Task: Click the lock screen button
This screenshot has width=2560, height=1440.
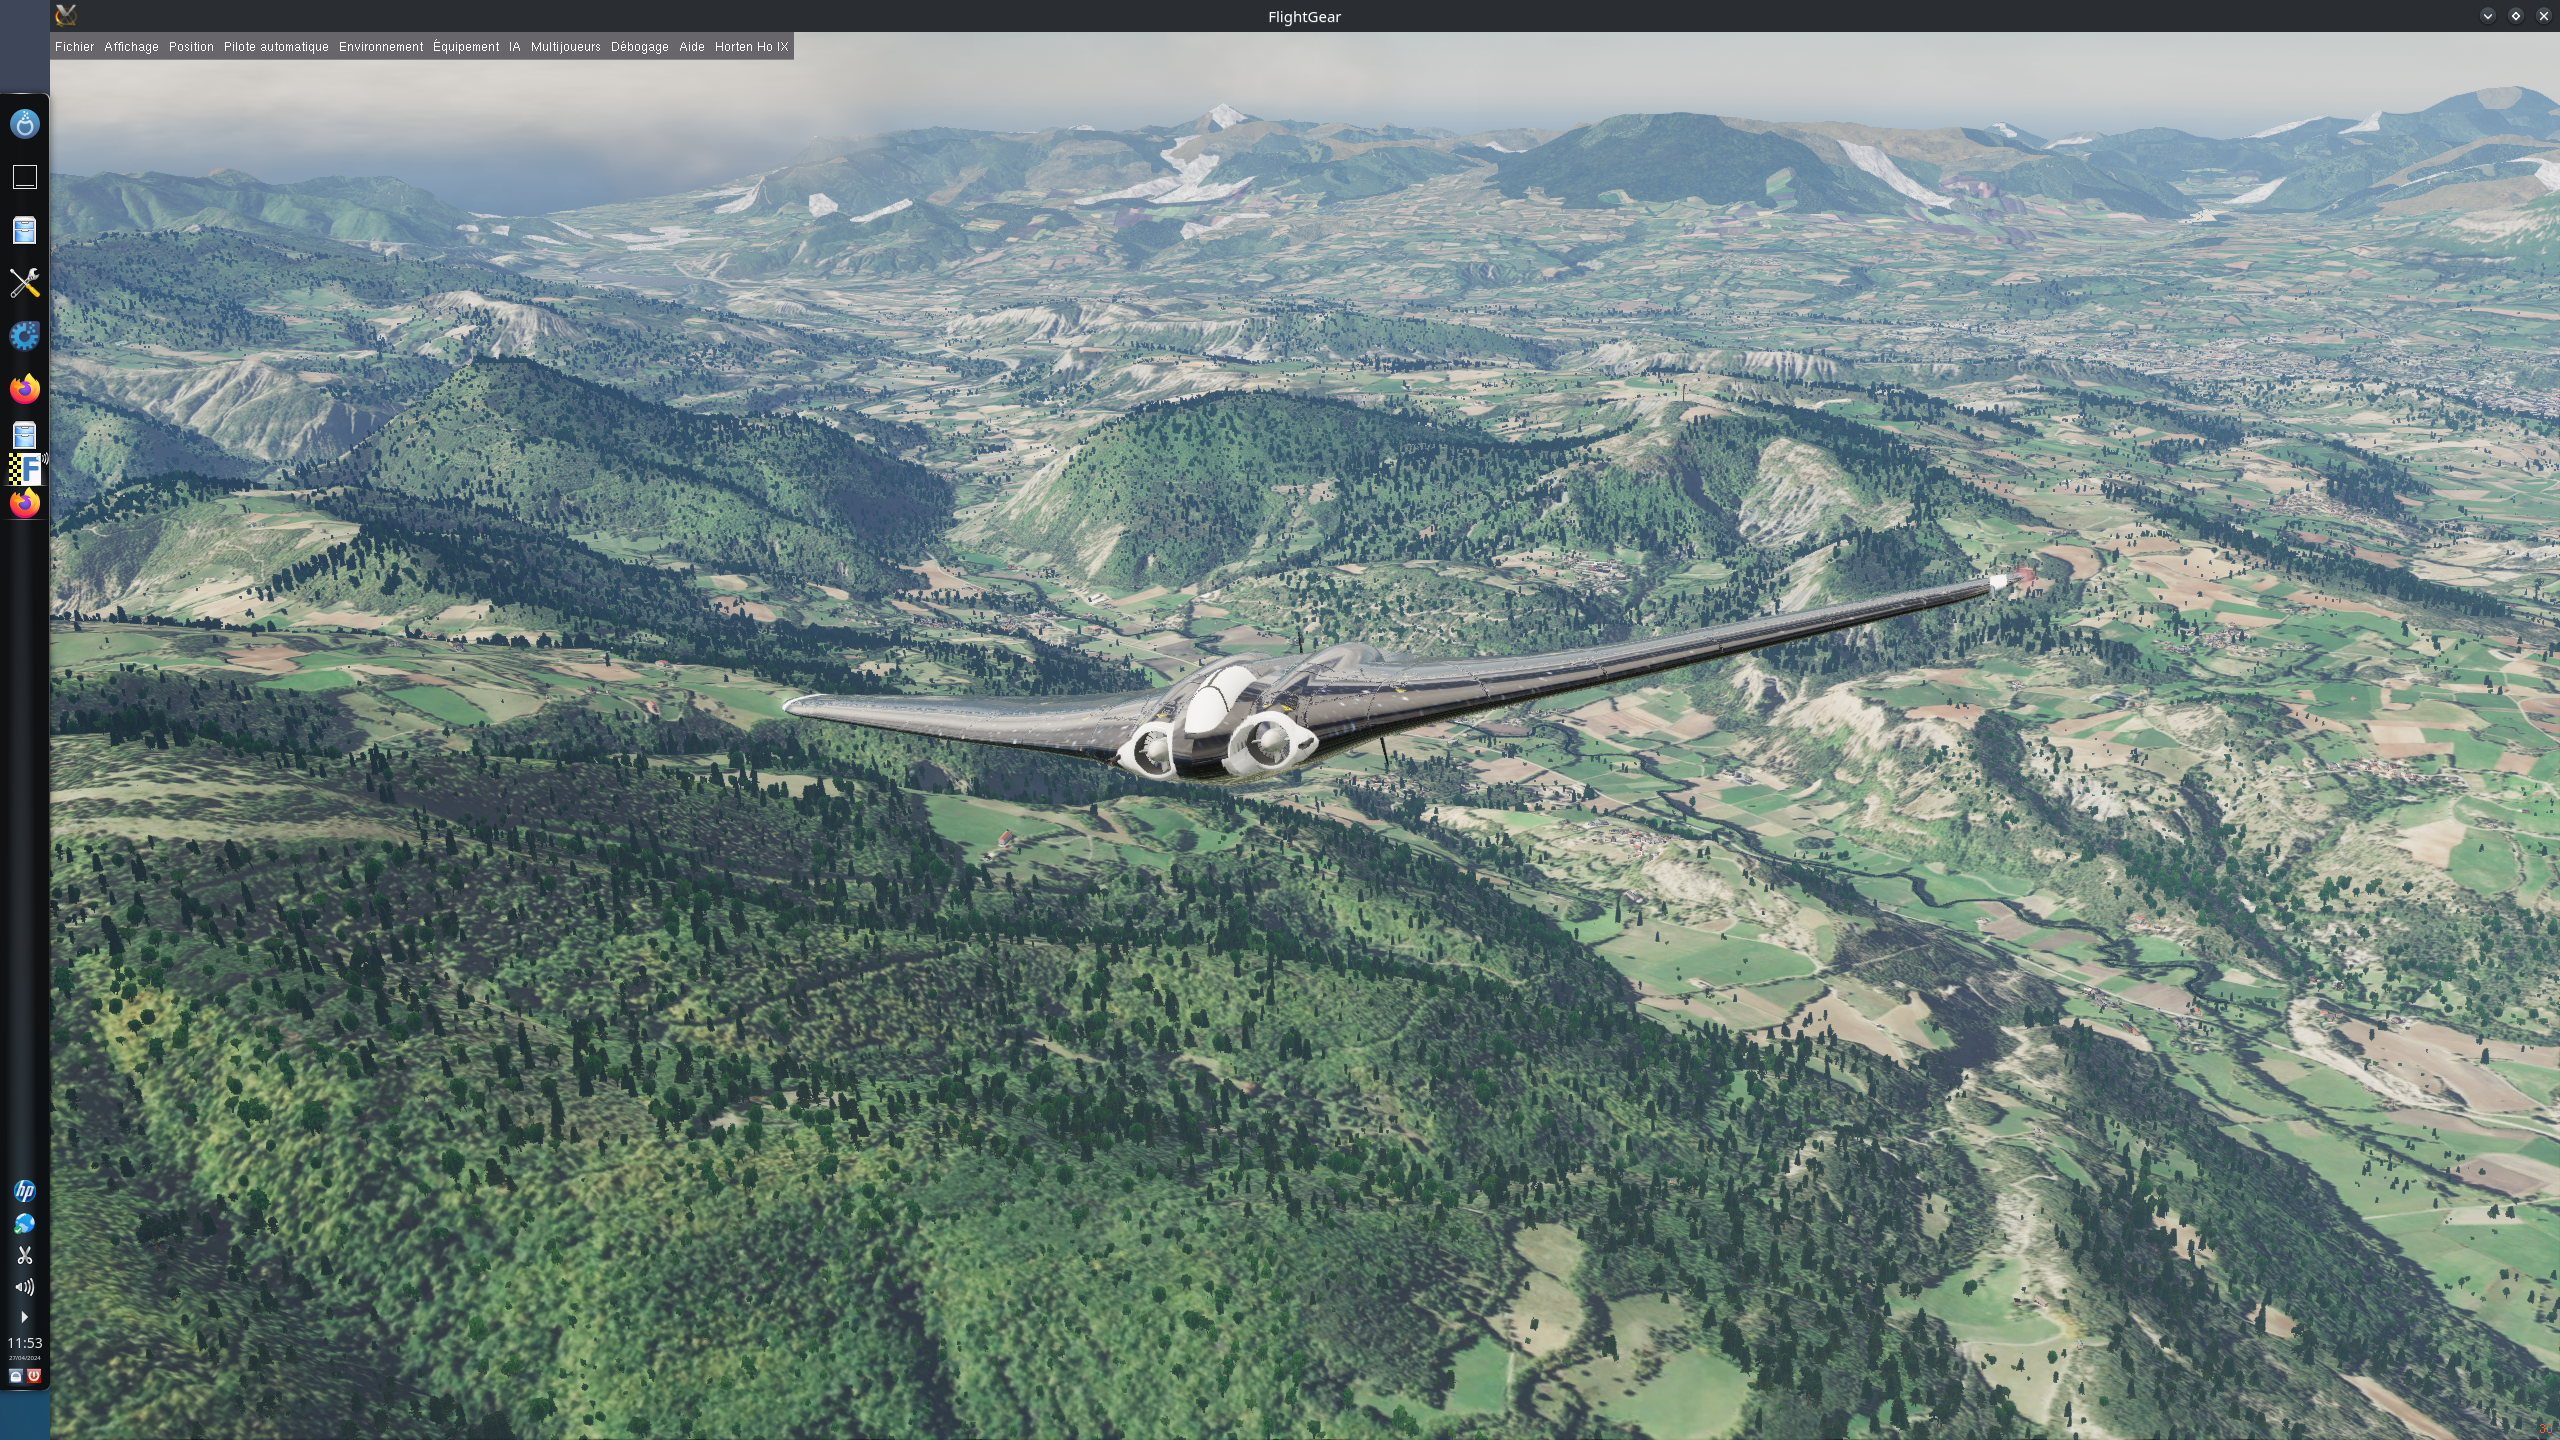Action: (15, 1376)
